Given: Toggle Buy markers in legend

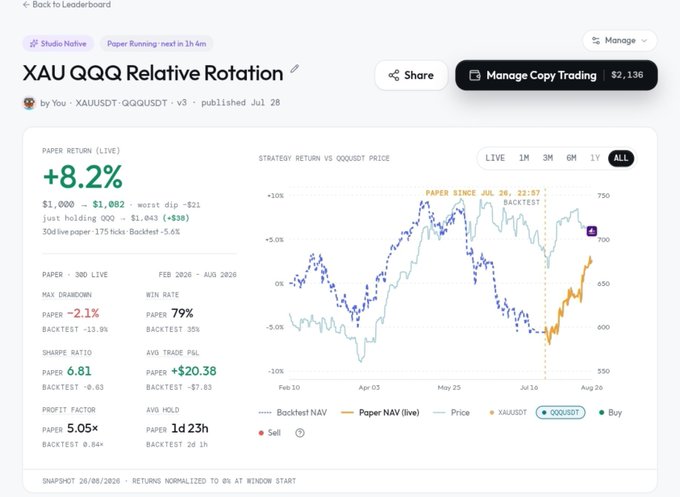Looking at the screenshot, I should click(x=610, y=412).
